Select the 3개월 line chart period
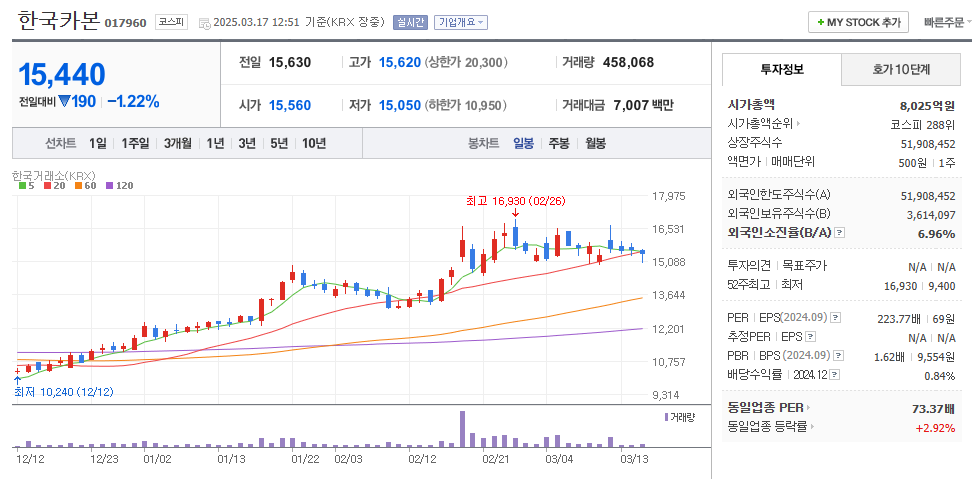The image size is (976, 479). point(178,144)
